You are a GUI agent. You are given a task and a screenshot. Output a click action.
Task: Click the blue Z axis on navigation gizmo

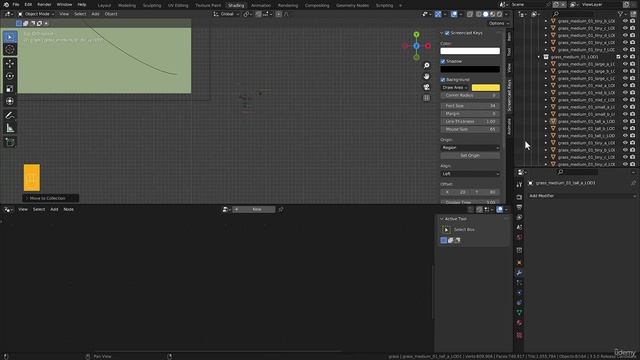[416, 46]
